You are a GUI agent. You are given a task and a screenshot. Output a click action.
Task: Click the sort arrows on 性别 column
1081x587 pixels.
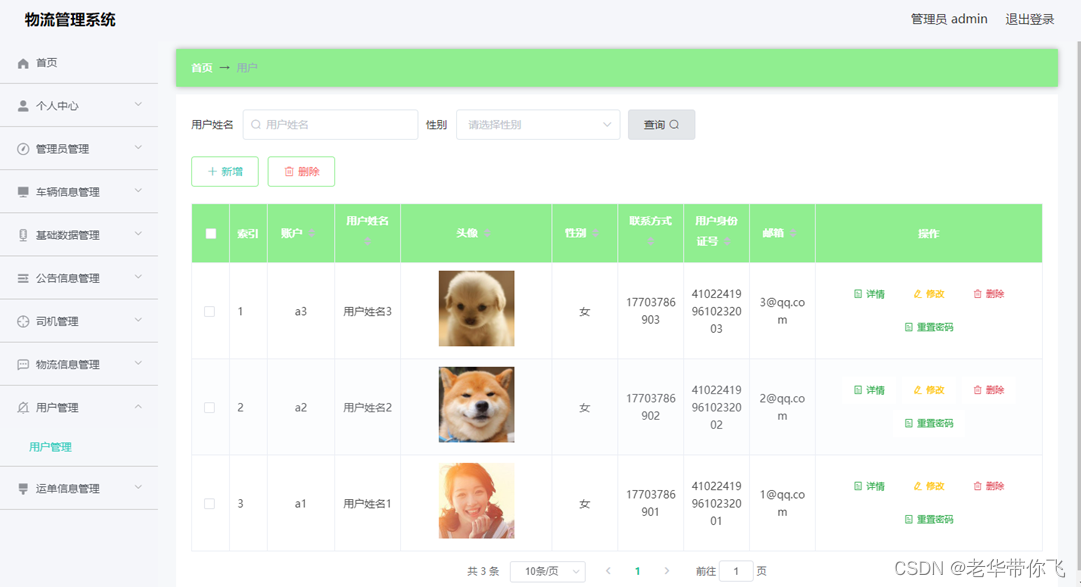coord(595,233)
